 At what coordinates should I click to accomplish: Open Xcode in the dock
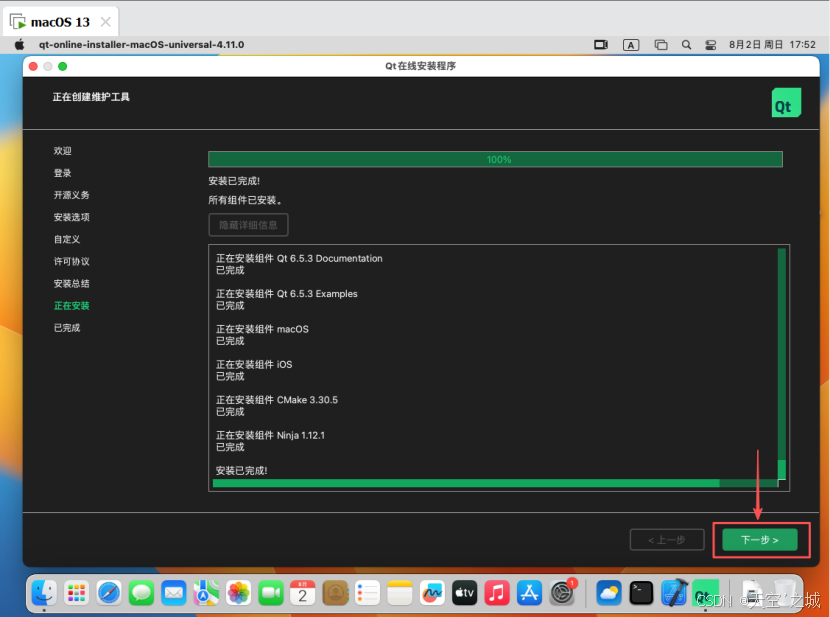pyautogui.click(x=673, y=593)
